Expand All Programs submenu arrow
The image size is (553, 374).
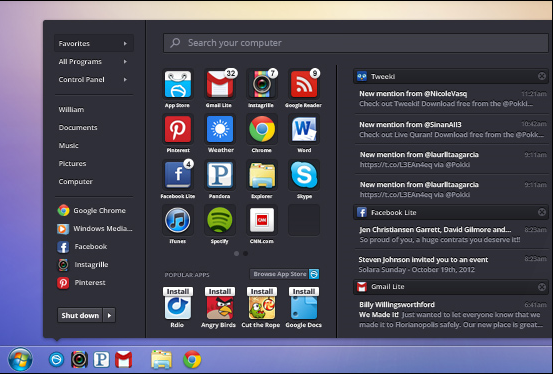[125, 61]
